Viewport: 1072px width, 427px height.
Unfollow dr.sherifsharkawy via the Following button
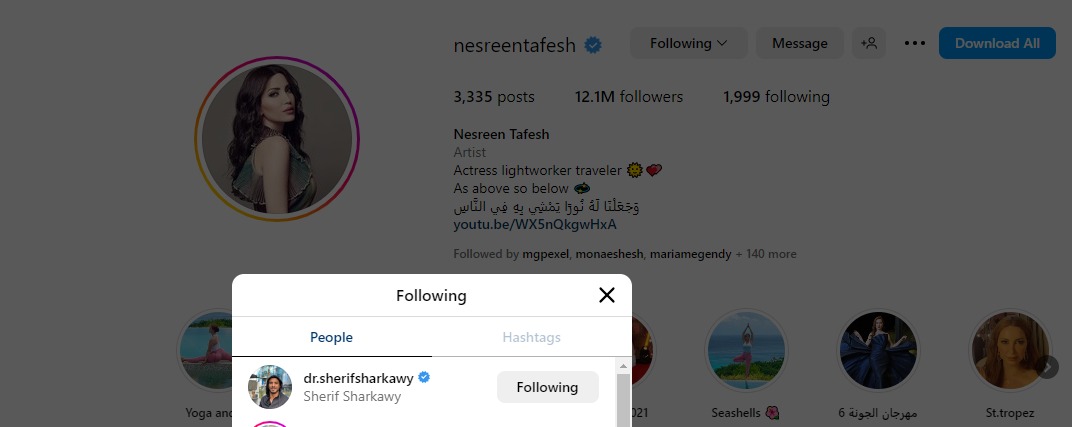[x=547, y=387]
